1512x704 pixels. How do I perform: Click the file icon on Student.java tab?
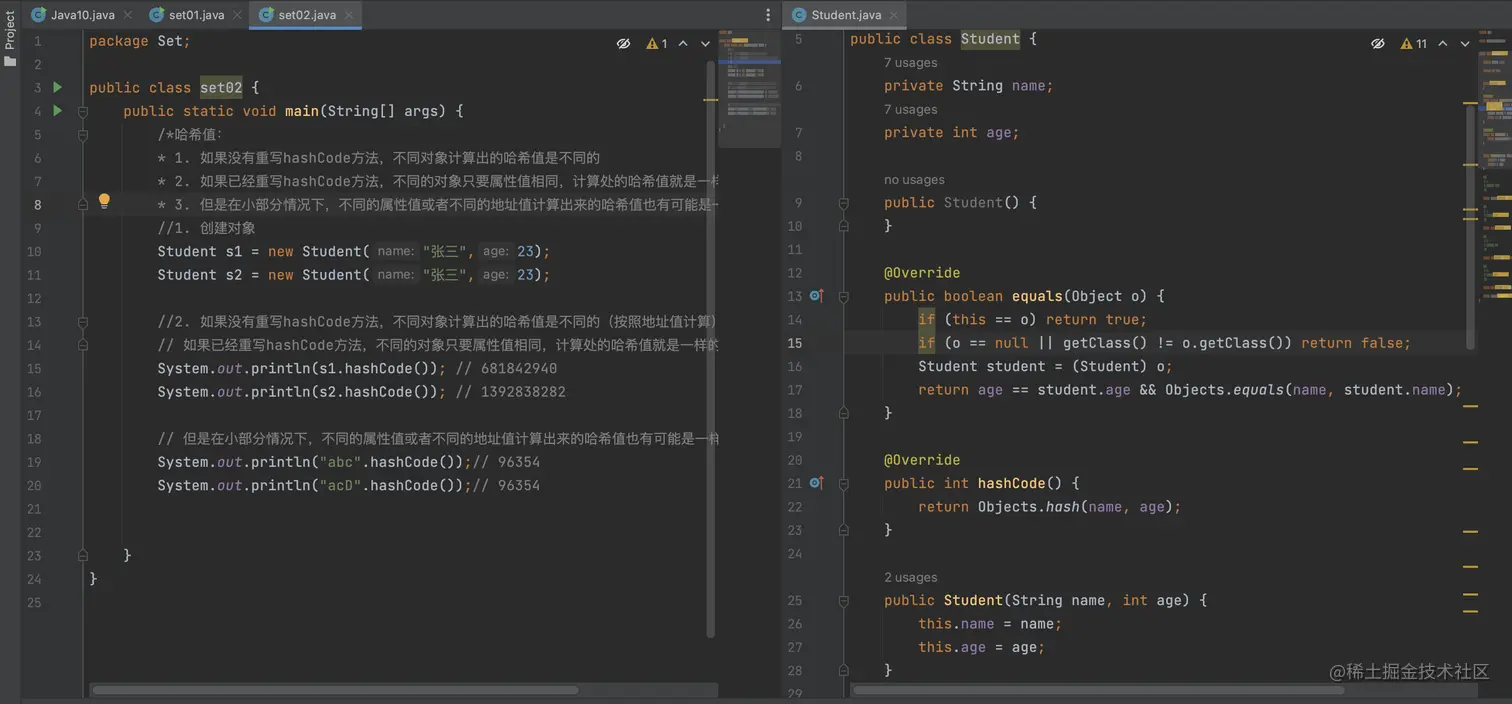point(798,15)
